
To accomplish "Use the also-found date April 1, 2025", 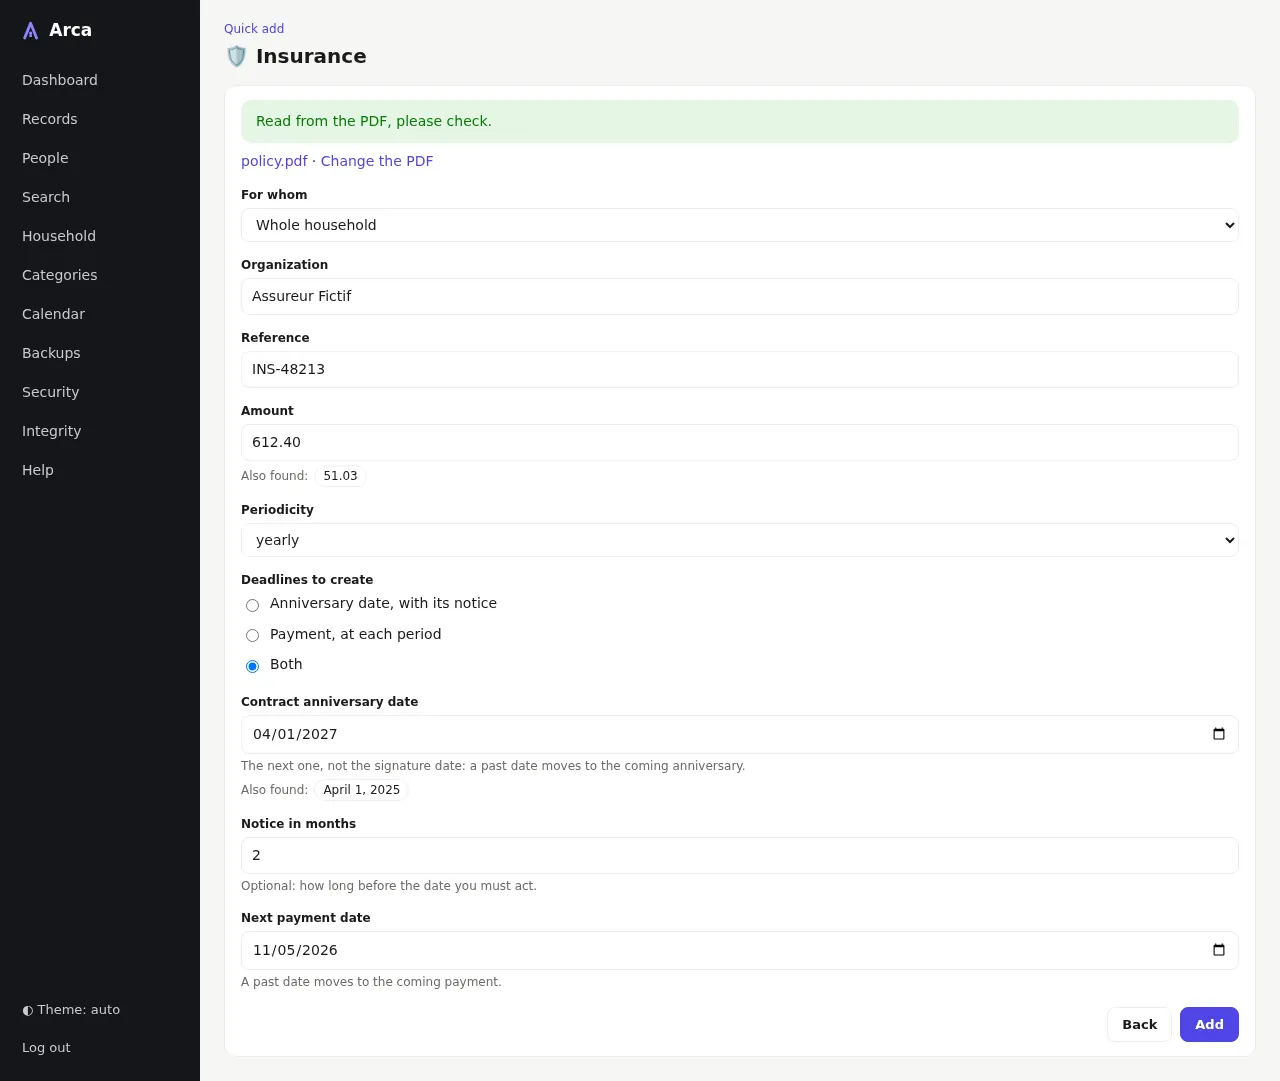I will click(361, 790).
